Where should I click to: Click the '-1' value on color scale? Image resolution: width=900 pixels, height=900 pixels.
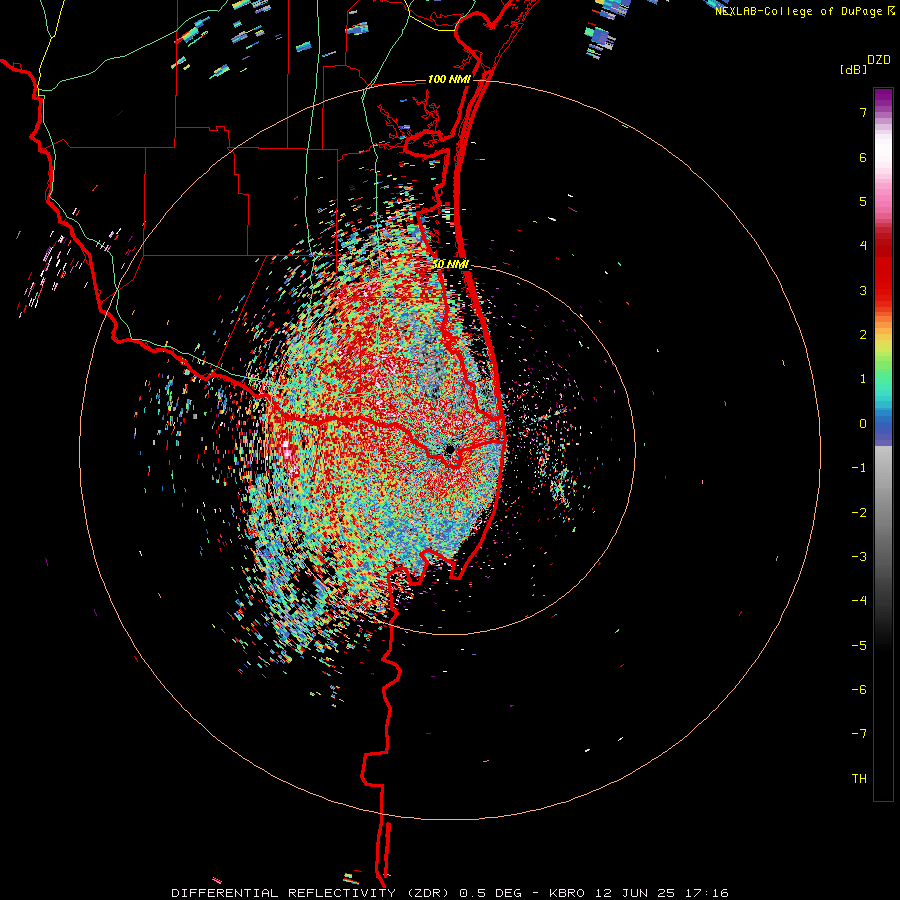pyautogui.click(x=859, y=468)
